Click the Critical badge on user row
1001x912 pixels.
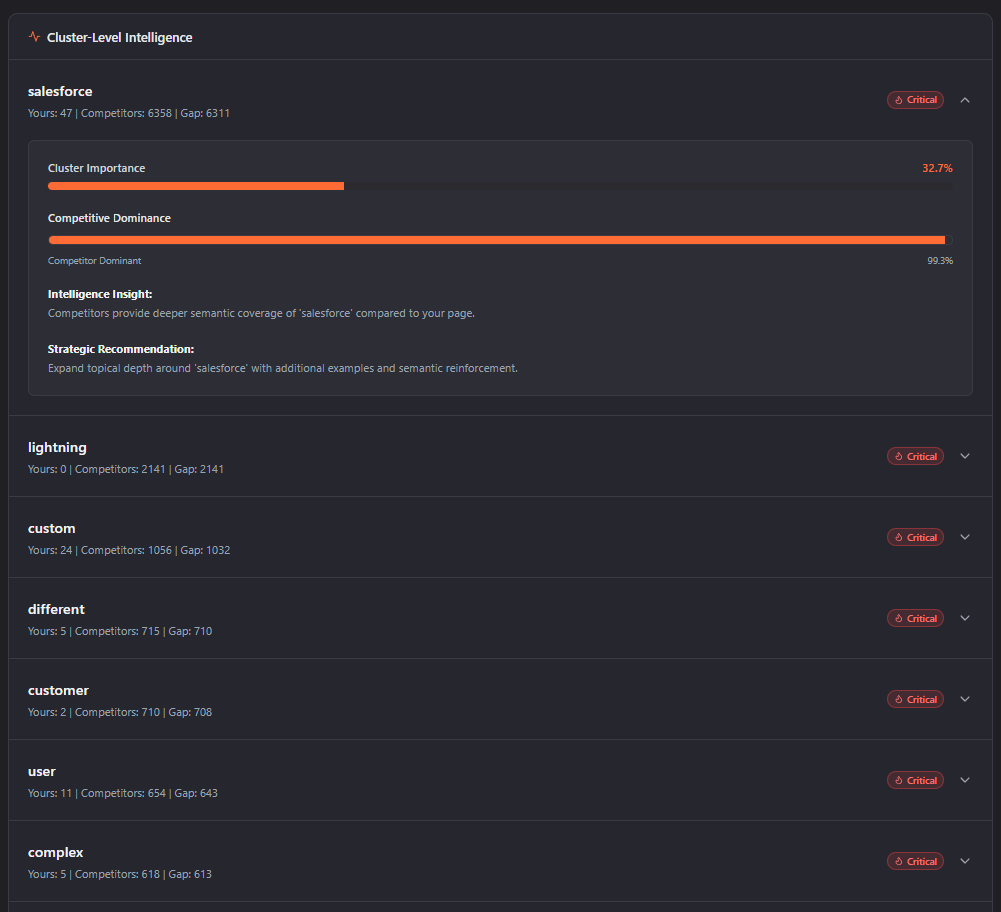pyautogui.click(x=915, y=780)
